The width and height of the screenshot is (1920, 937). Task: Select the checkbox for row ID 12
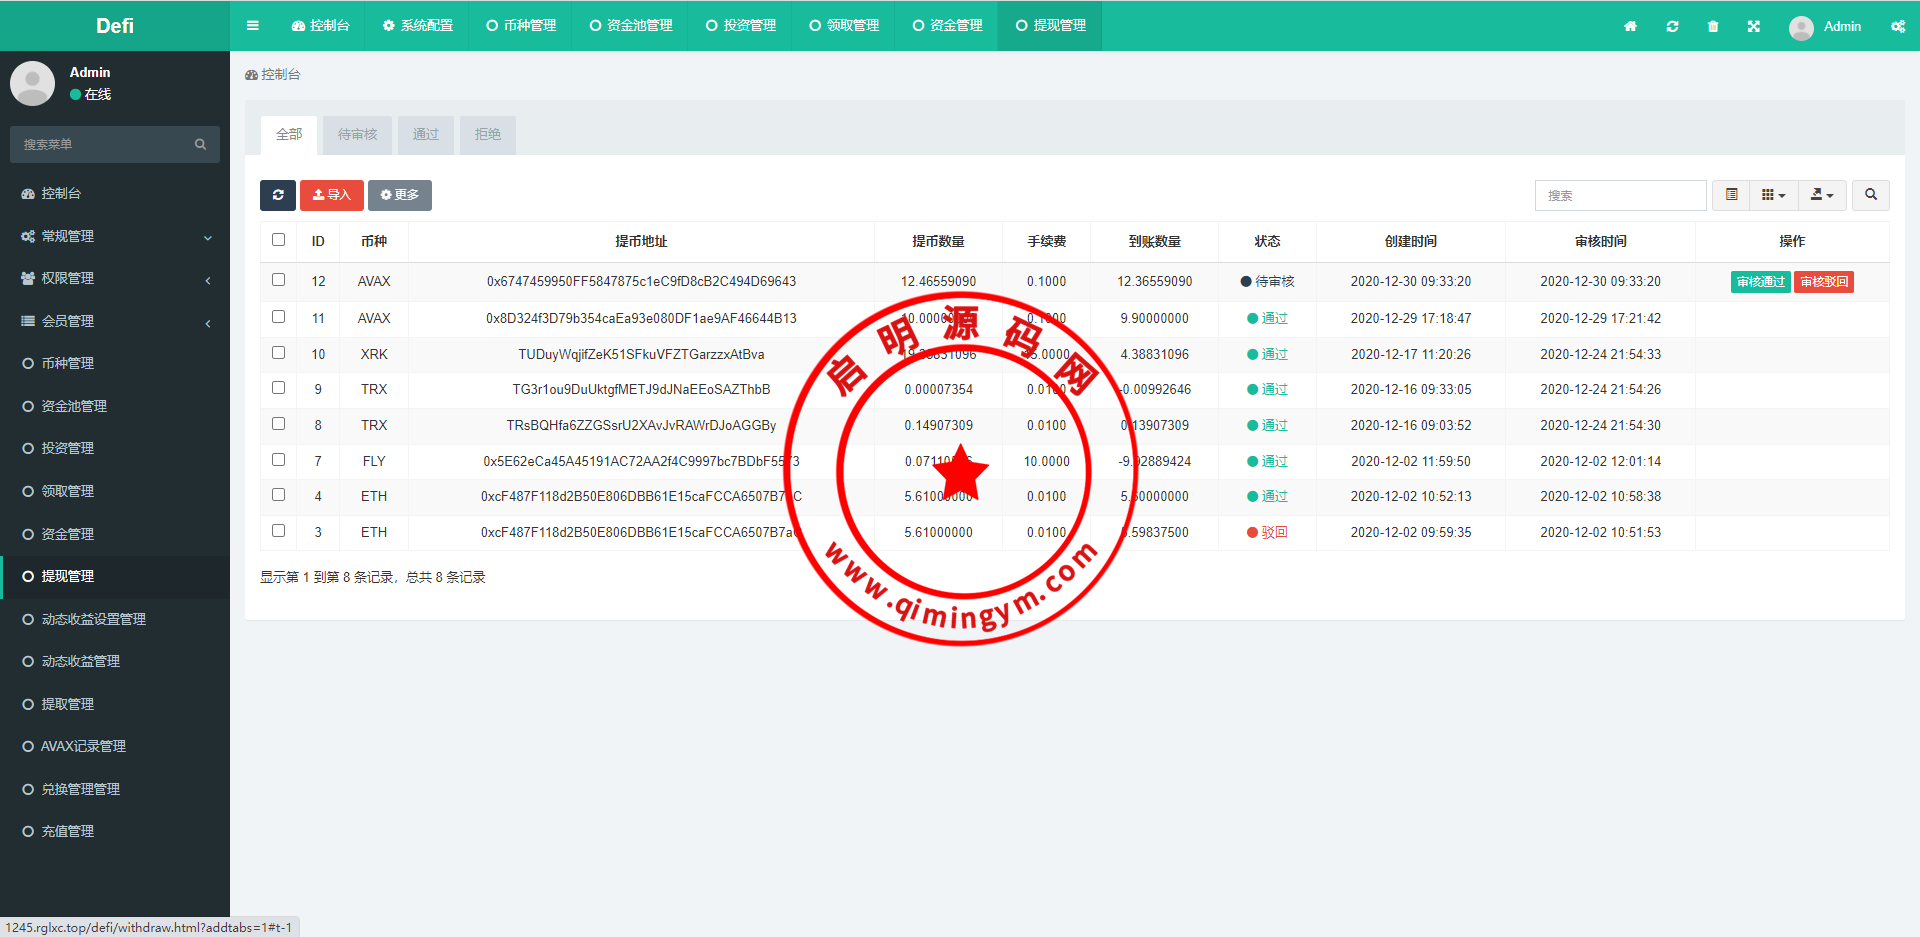[278, 280]
